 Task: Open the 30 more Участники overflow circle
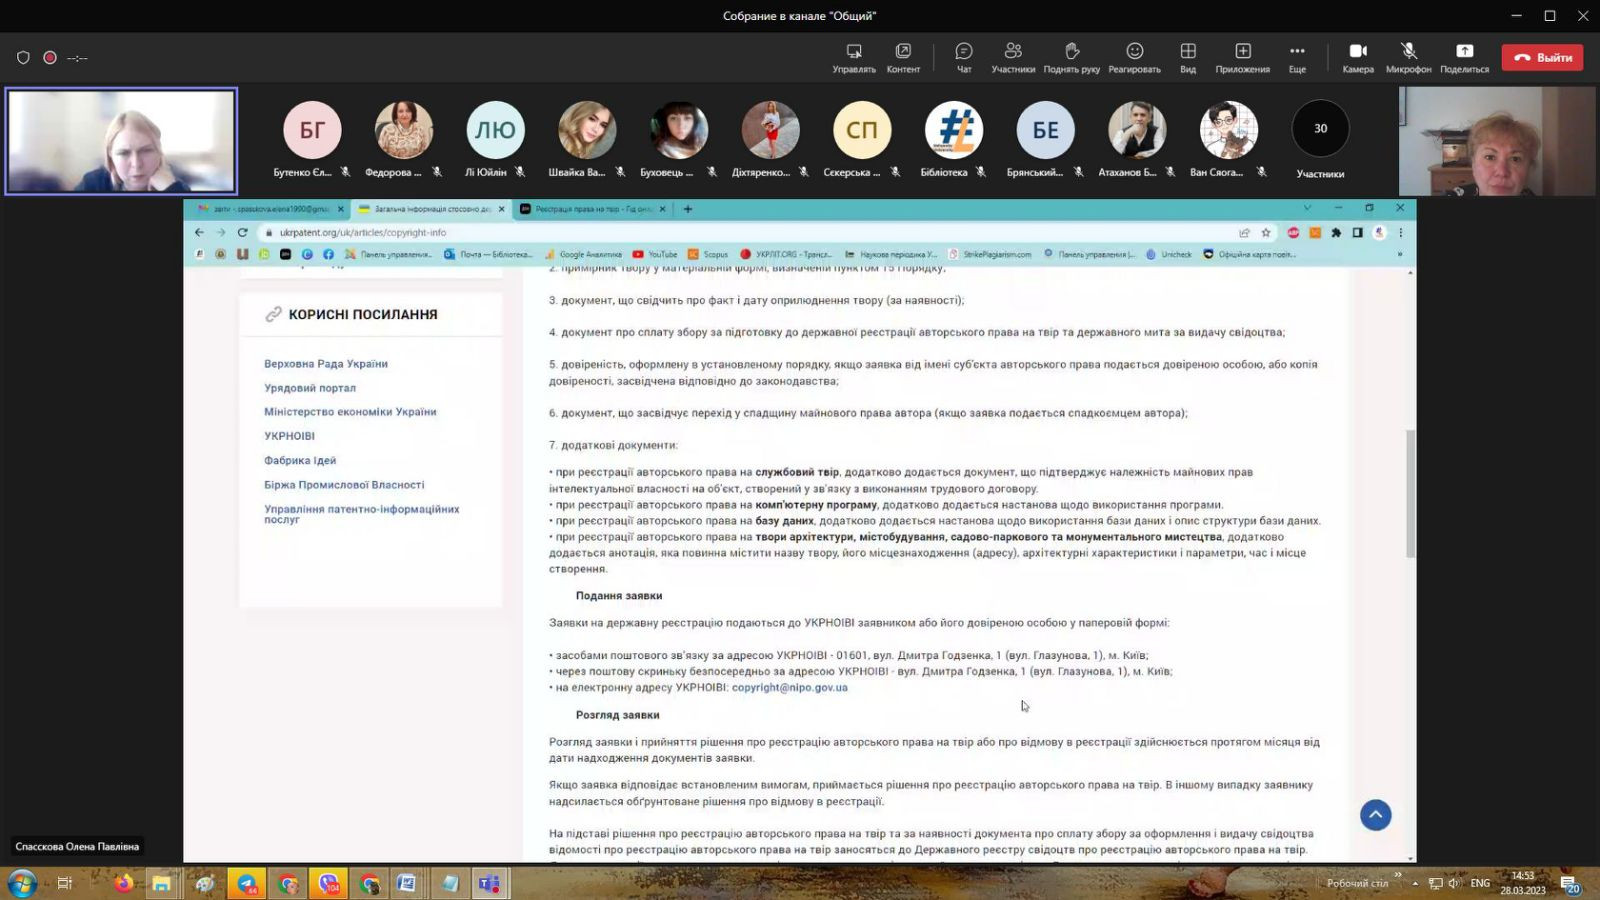pos(1320,129)
